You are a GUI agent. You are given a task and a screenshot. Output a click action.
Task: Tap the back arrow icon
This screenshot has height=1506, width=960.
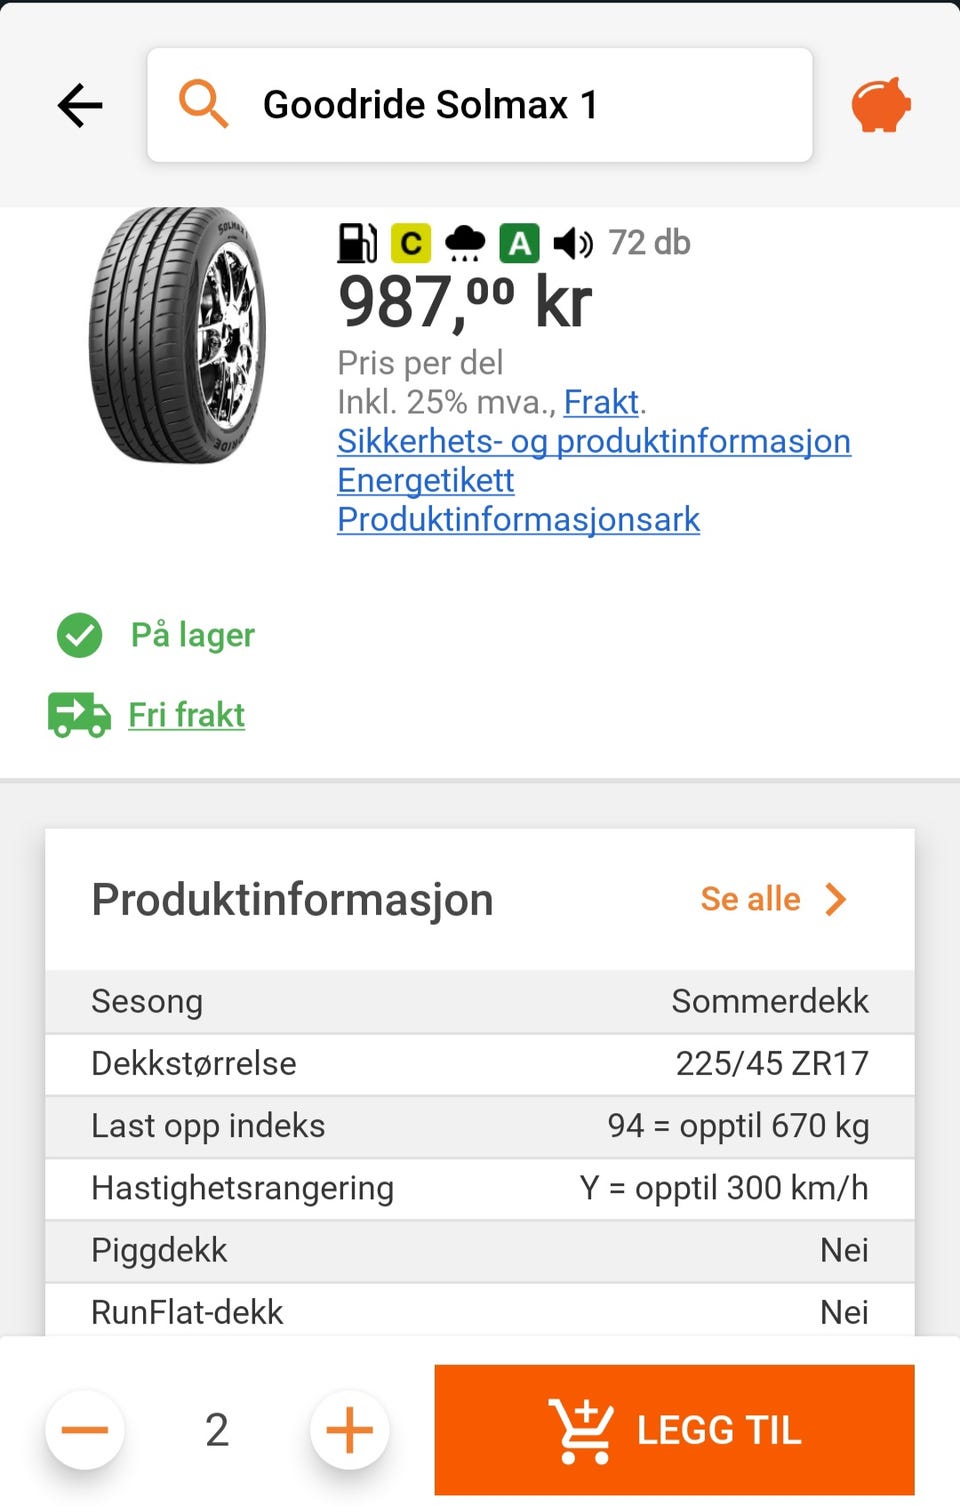80,105
